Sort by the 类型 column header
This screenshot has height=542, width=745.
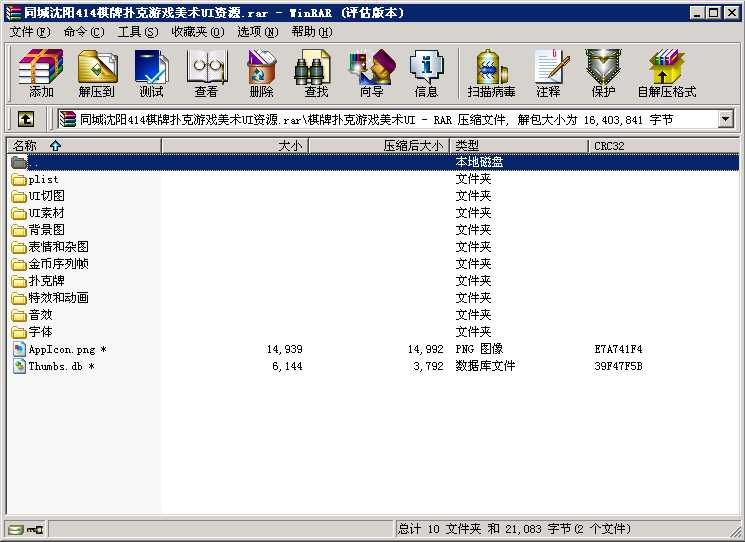519,146
